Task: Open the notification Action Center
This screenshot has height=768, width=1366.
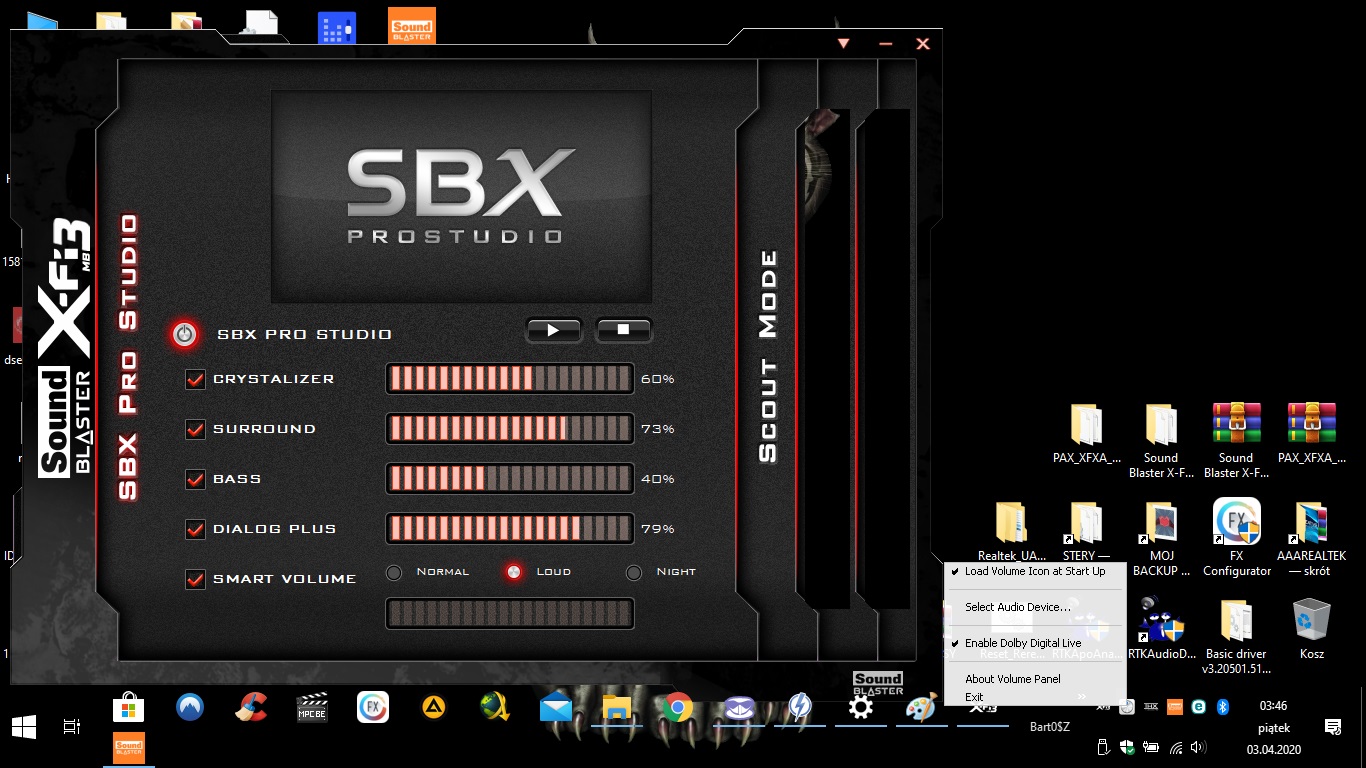Action: tap(1332, 726)
